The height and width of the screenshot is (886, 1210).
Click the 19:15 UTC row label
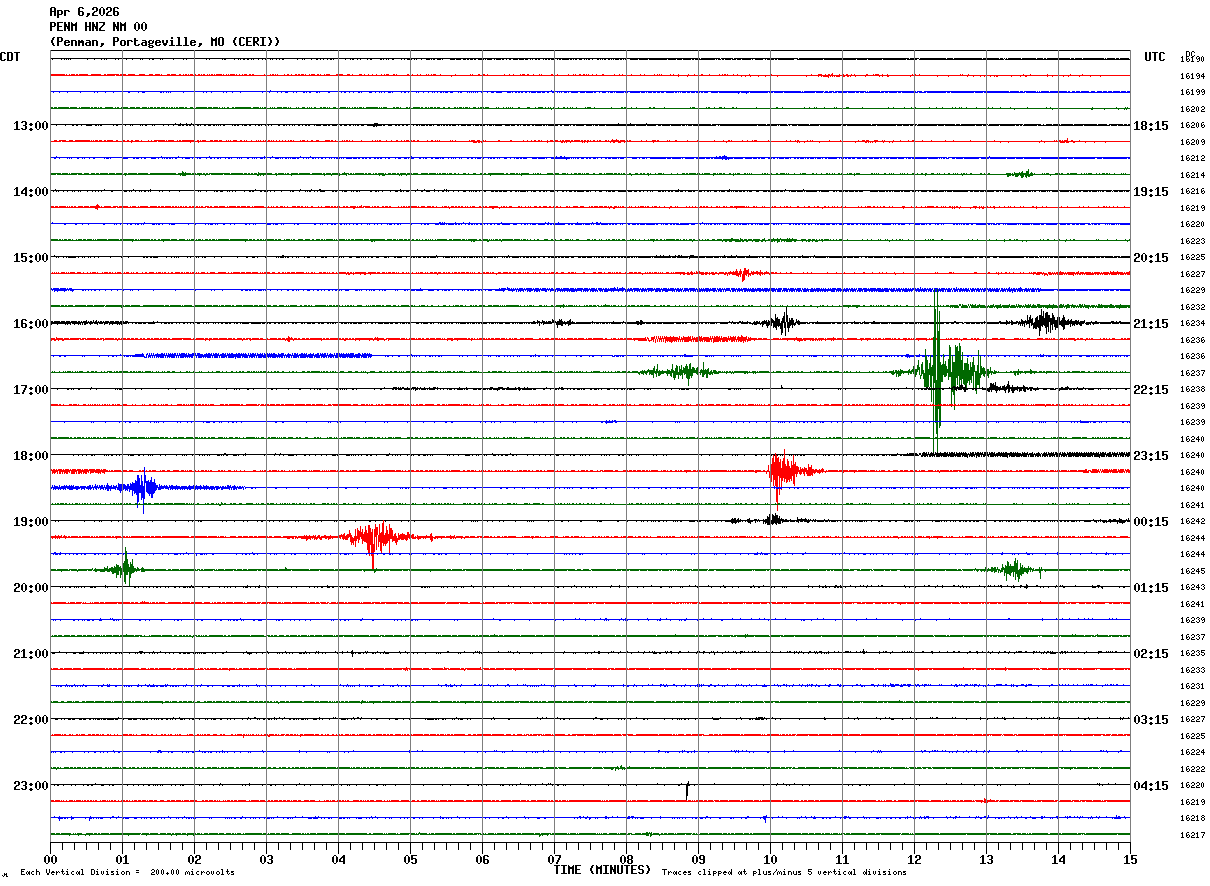pyautogui.click(x=1151, y=192)
